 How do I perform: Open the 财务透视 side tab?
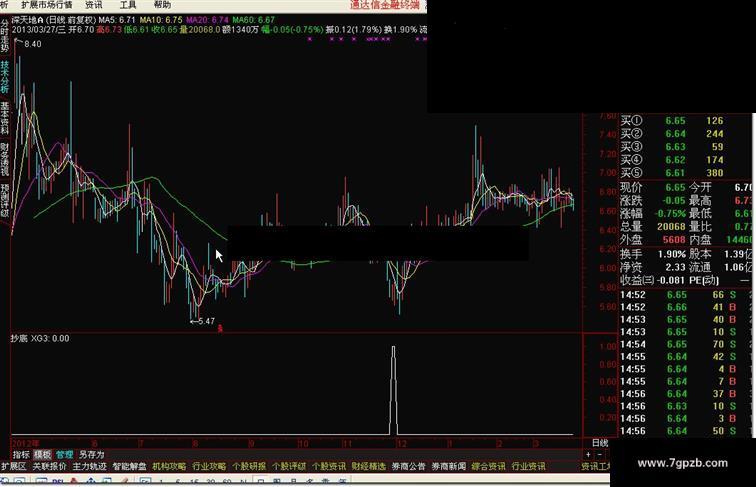click(x=5, y=159)
